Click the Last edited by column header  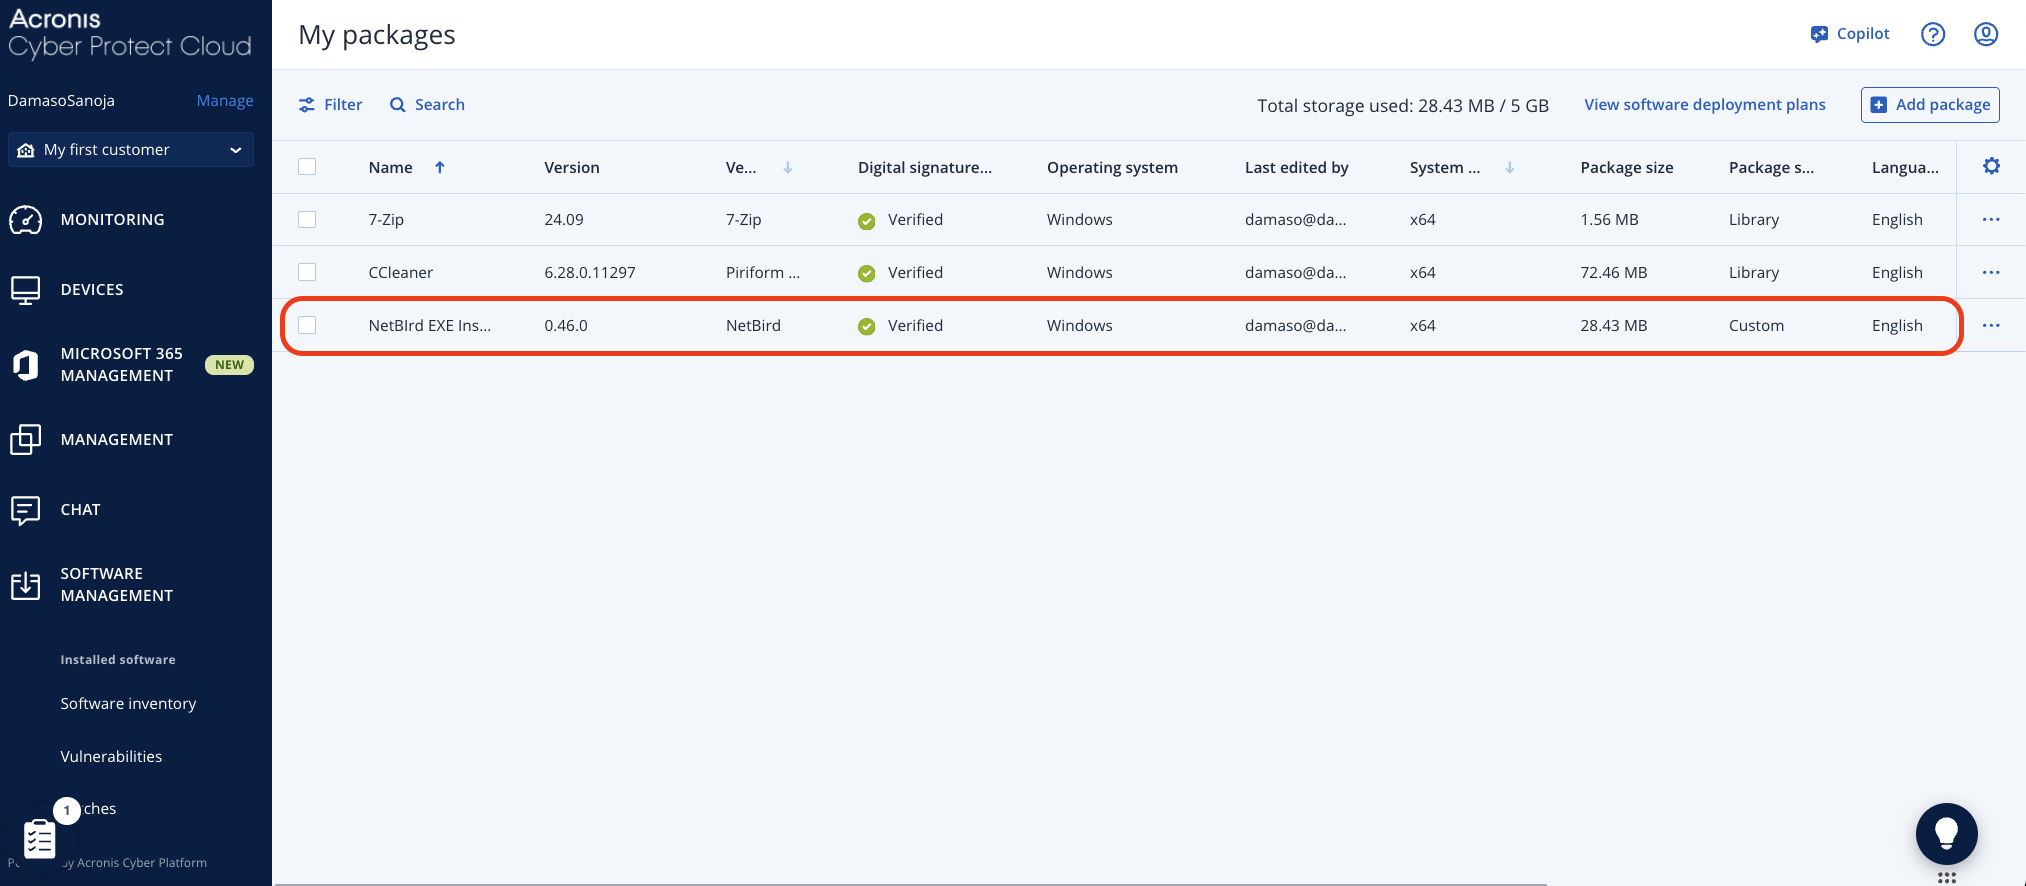point(1297,168)
